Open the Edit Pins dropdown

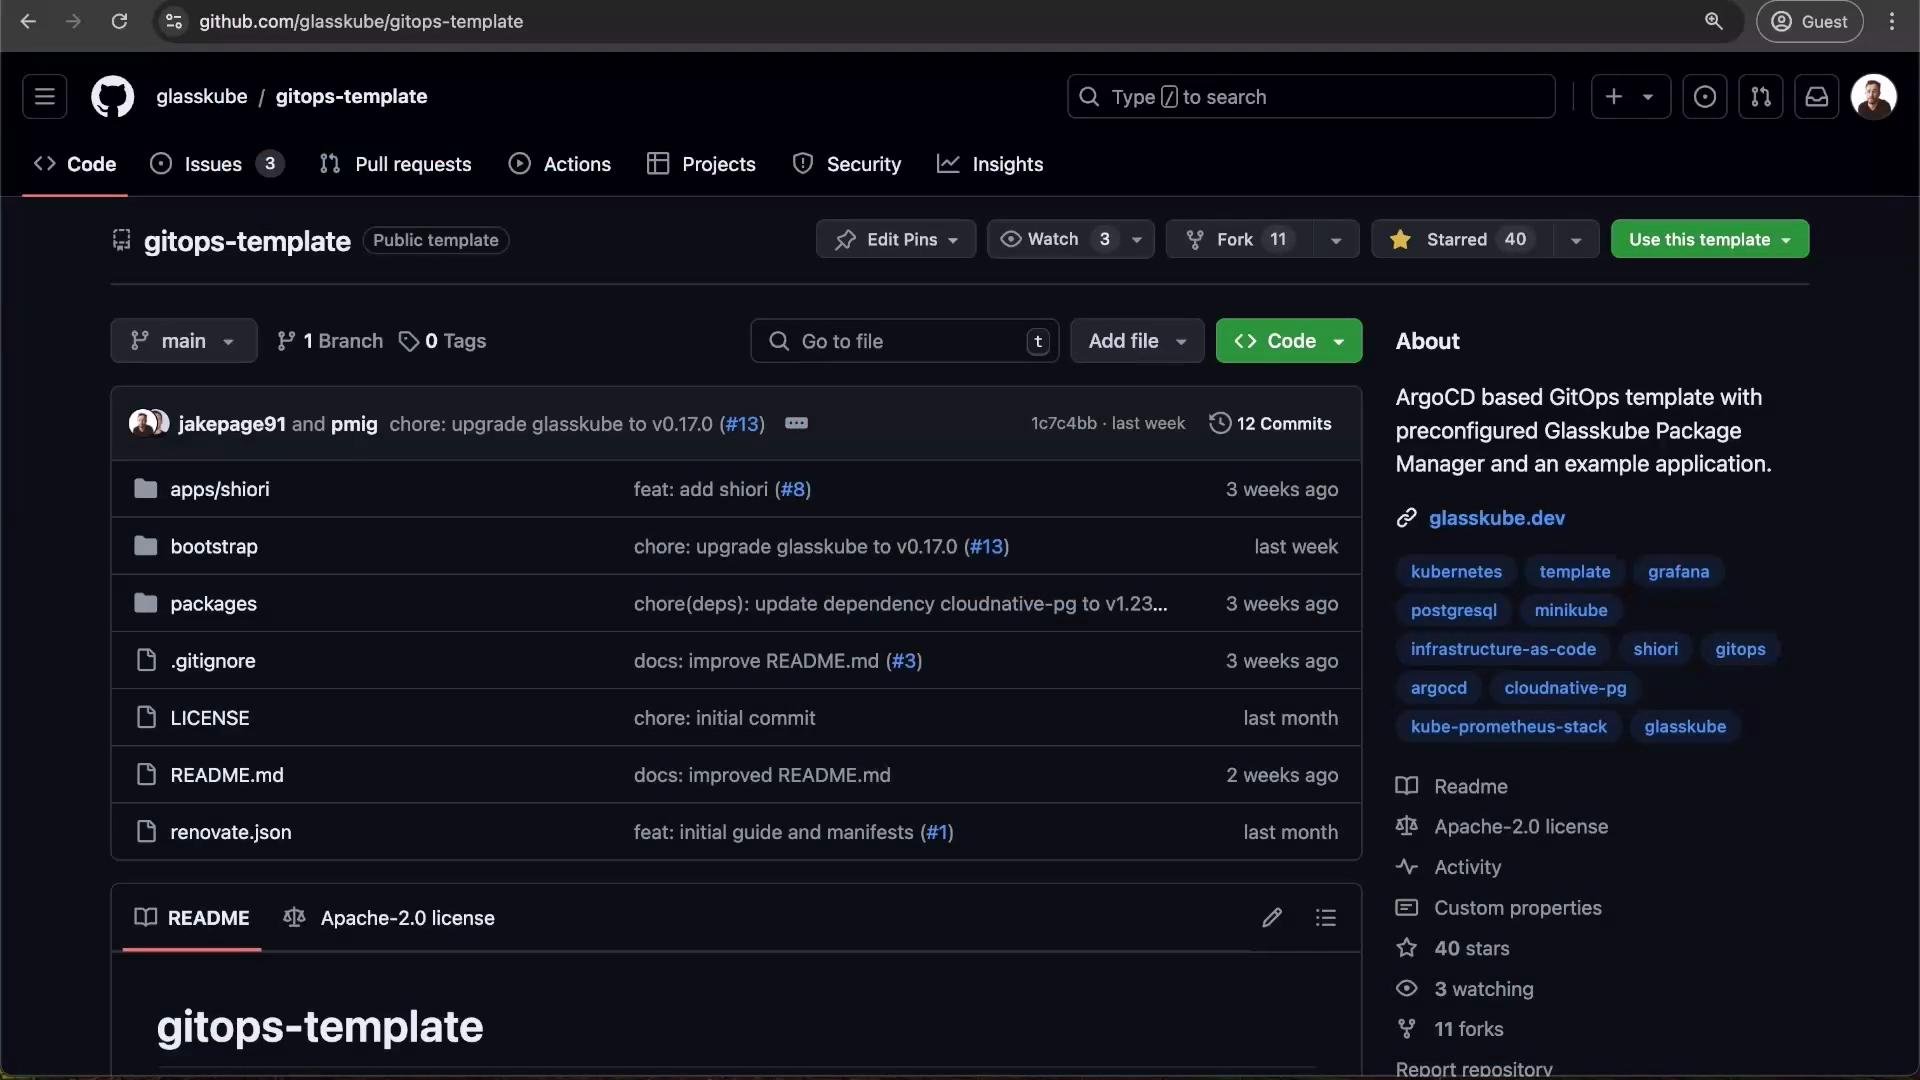click(x=896, y=239)
